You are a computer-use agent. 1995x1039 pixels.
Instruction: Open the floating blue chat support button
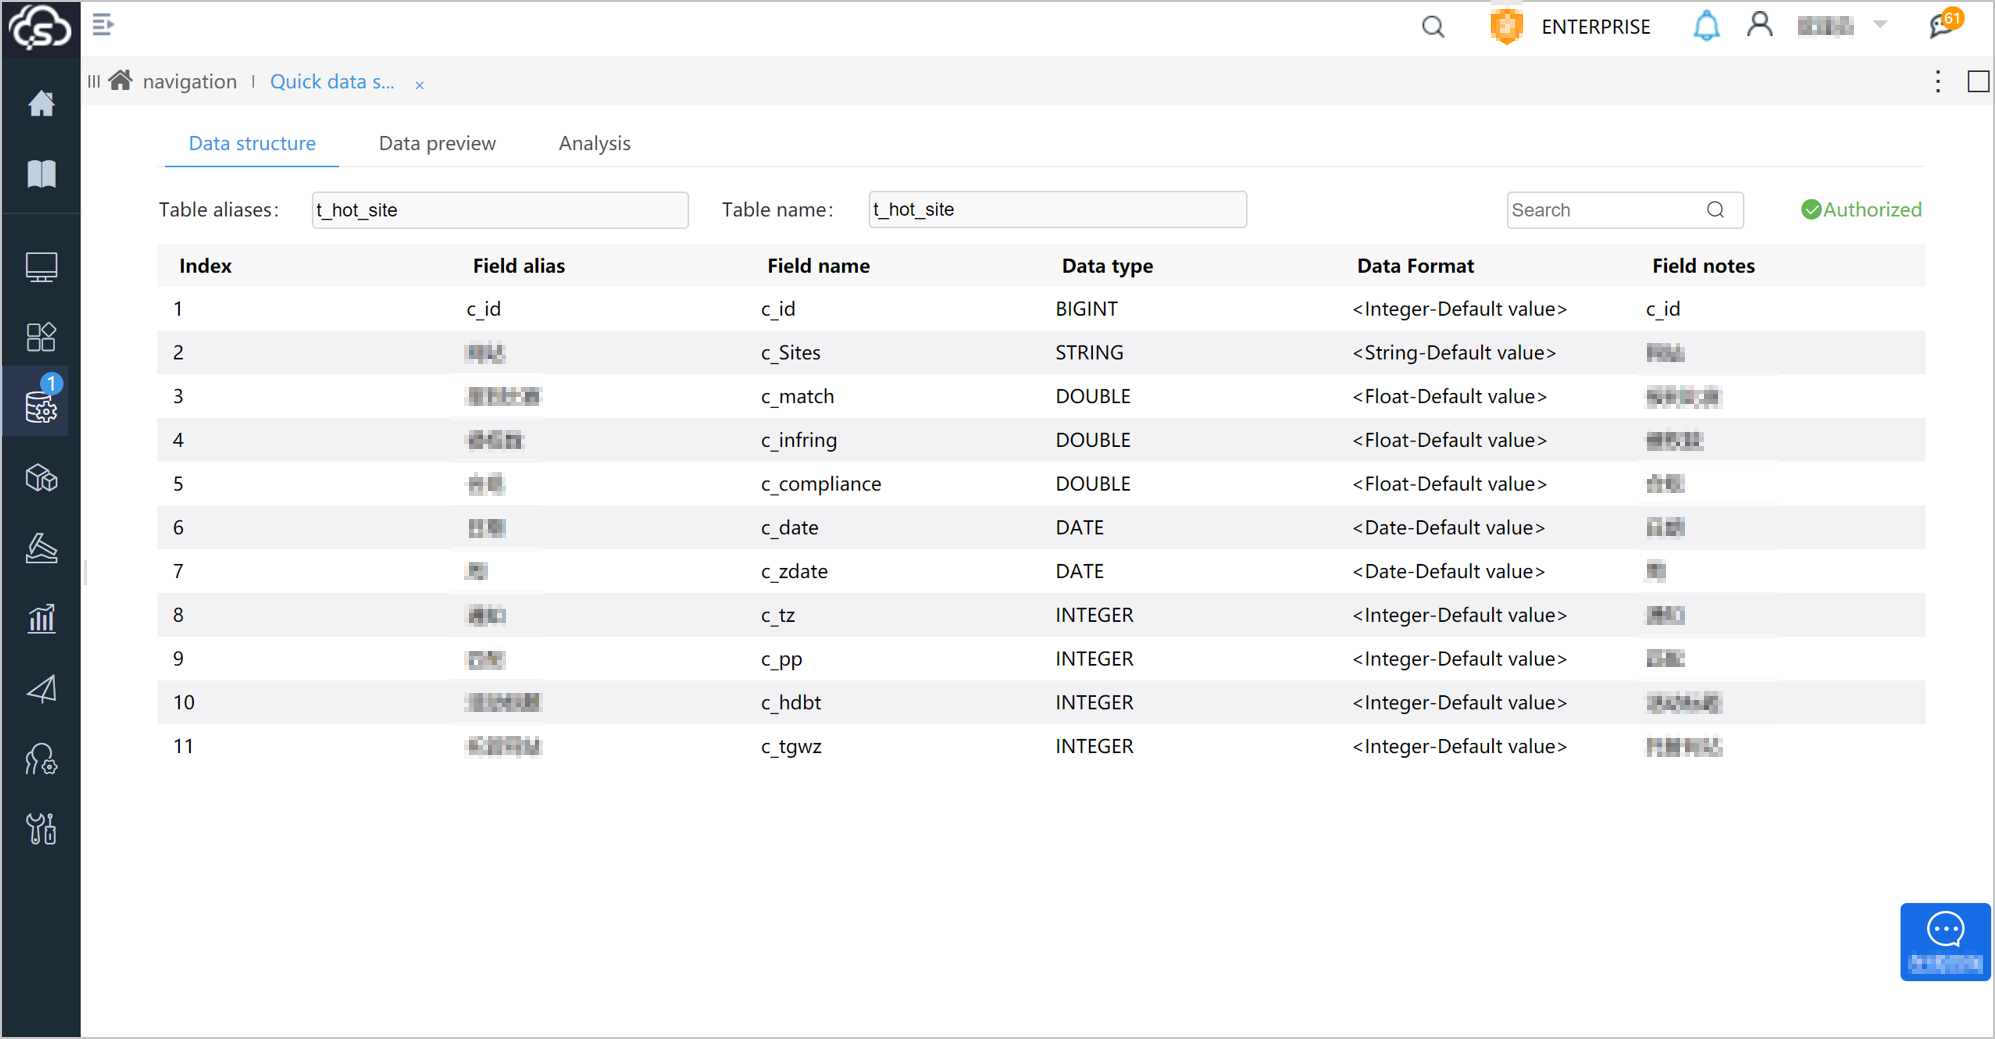point(1945,942)
